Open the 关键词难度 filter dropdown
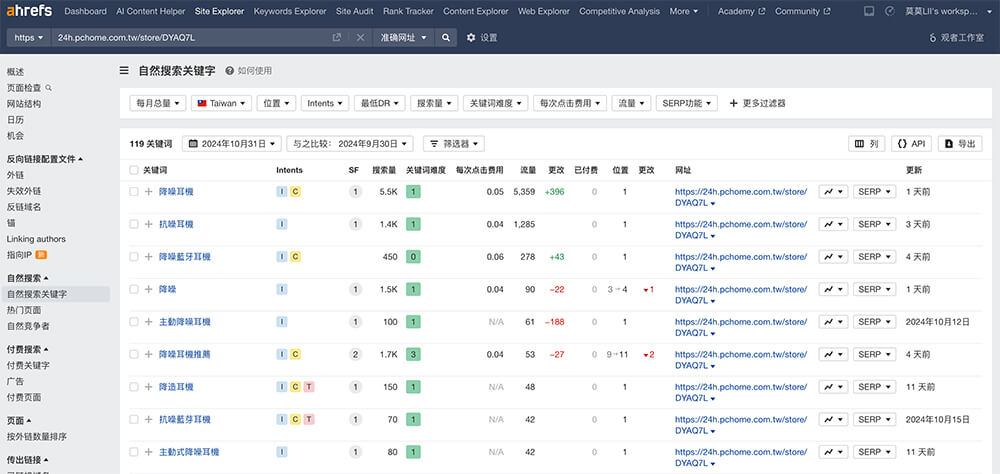The height and width of the screenshot is (474, 1000). point(496,103)
